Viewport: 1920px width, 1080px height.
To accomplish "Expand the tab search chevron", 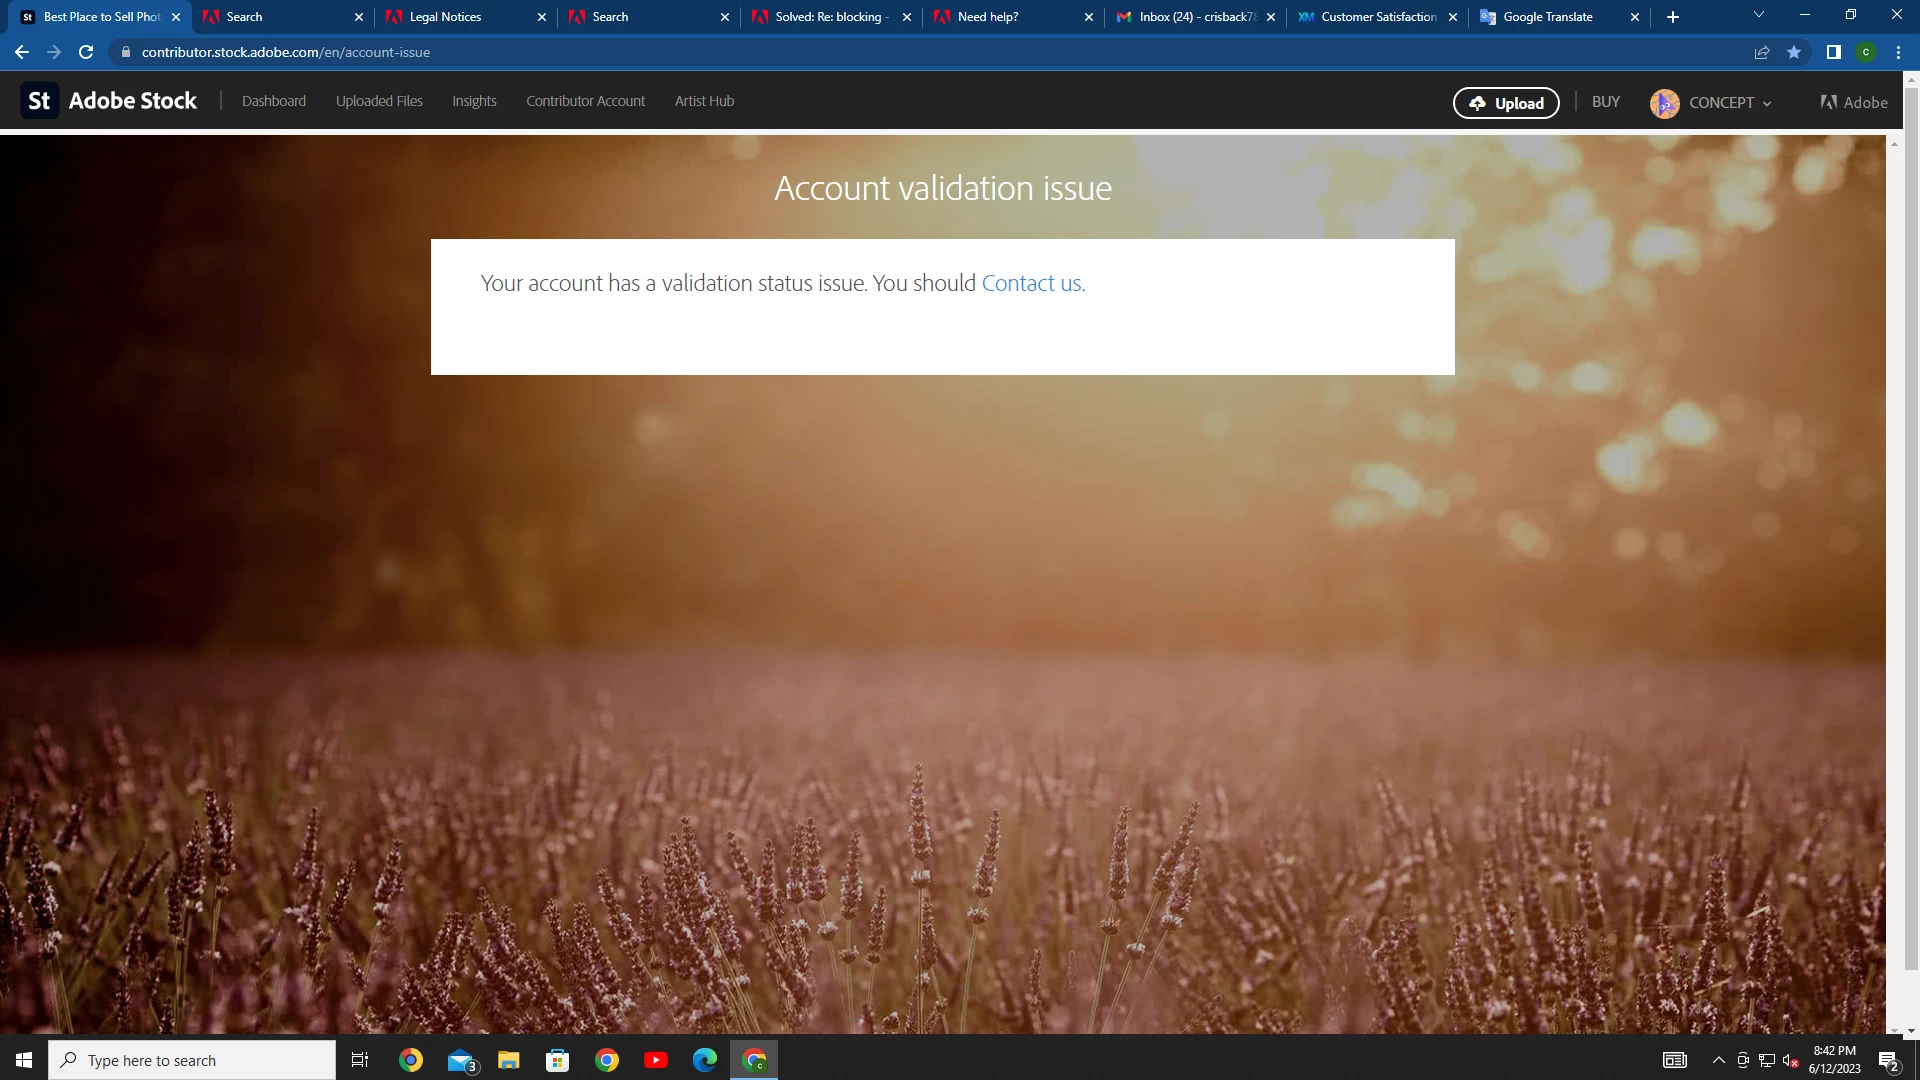I will point(1758,15).
